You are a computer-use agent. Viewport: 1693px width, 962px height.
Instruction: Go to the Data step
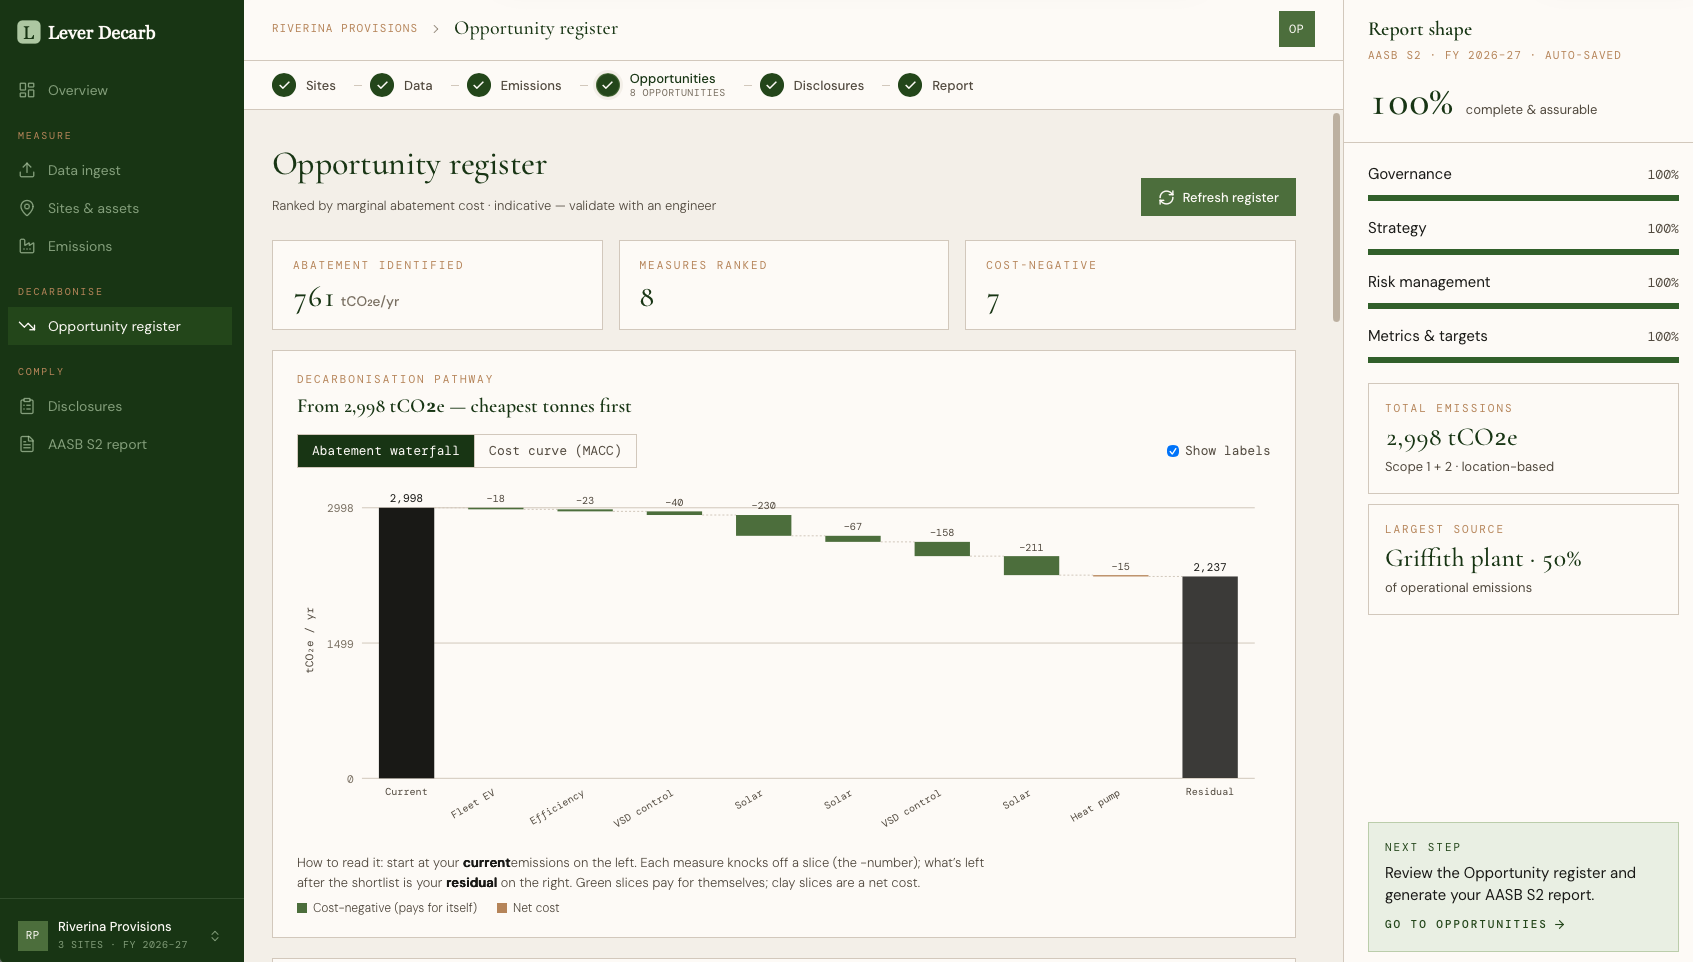(x=402, y=85)
